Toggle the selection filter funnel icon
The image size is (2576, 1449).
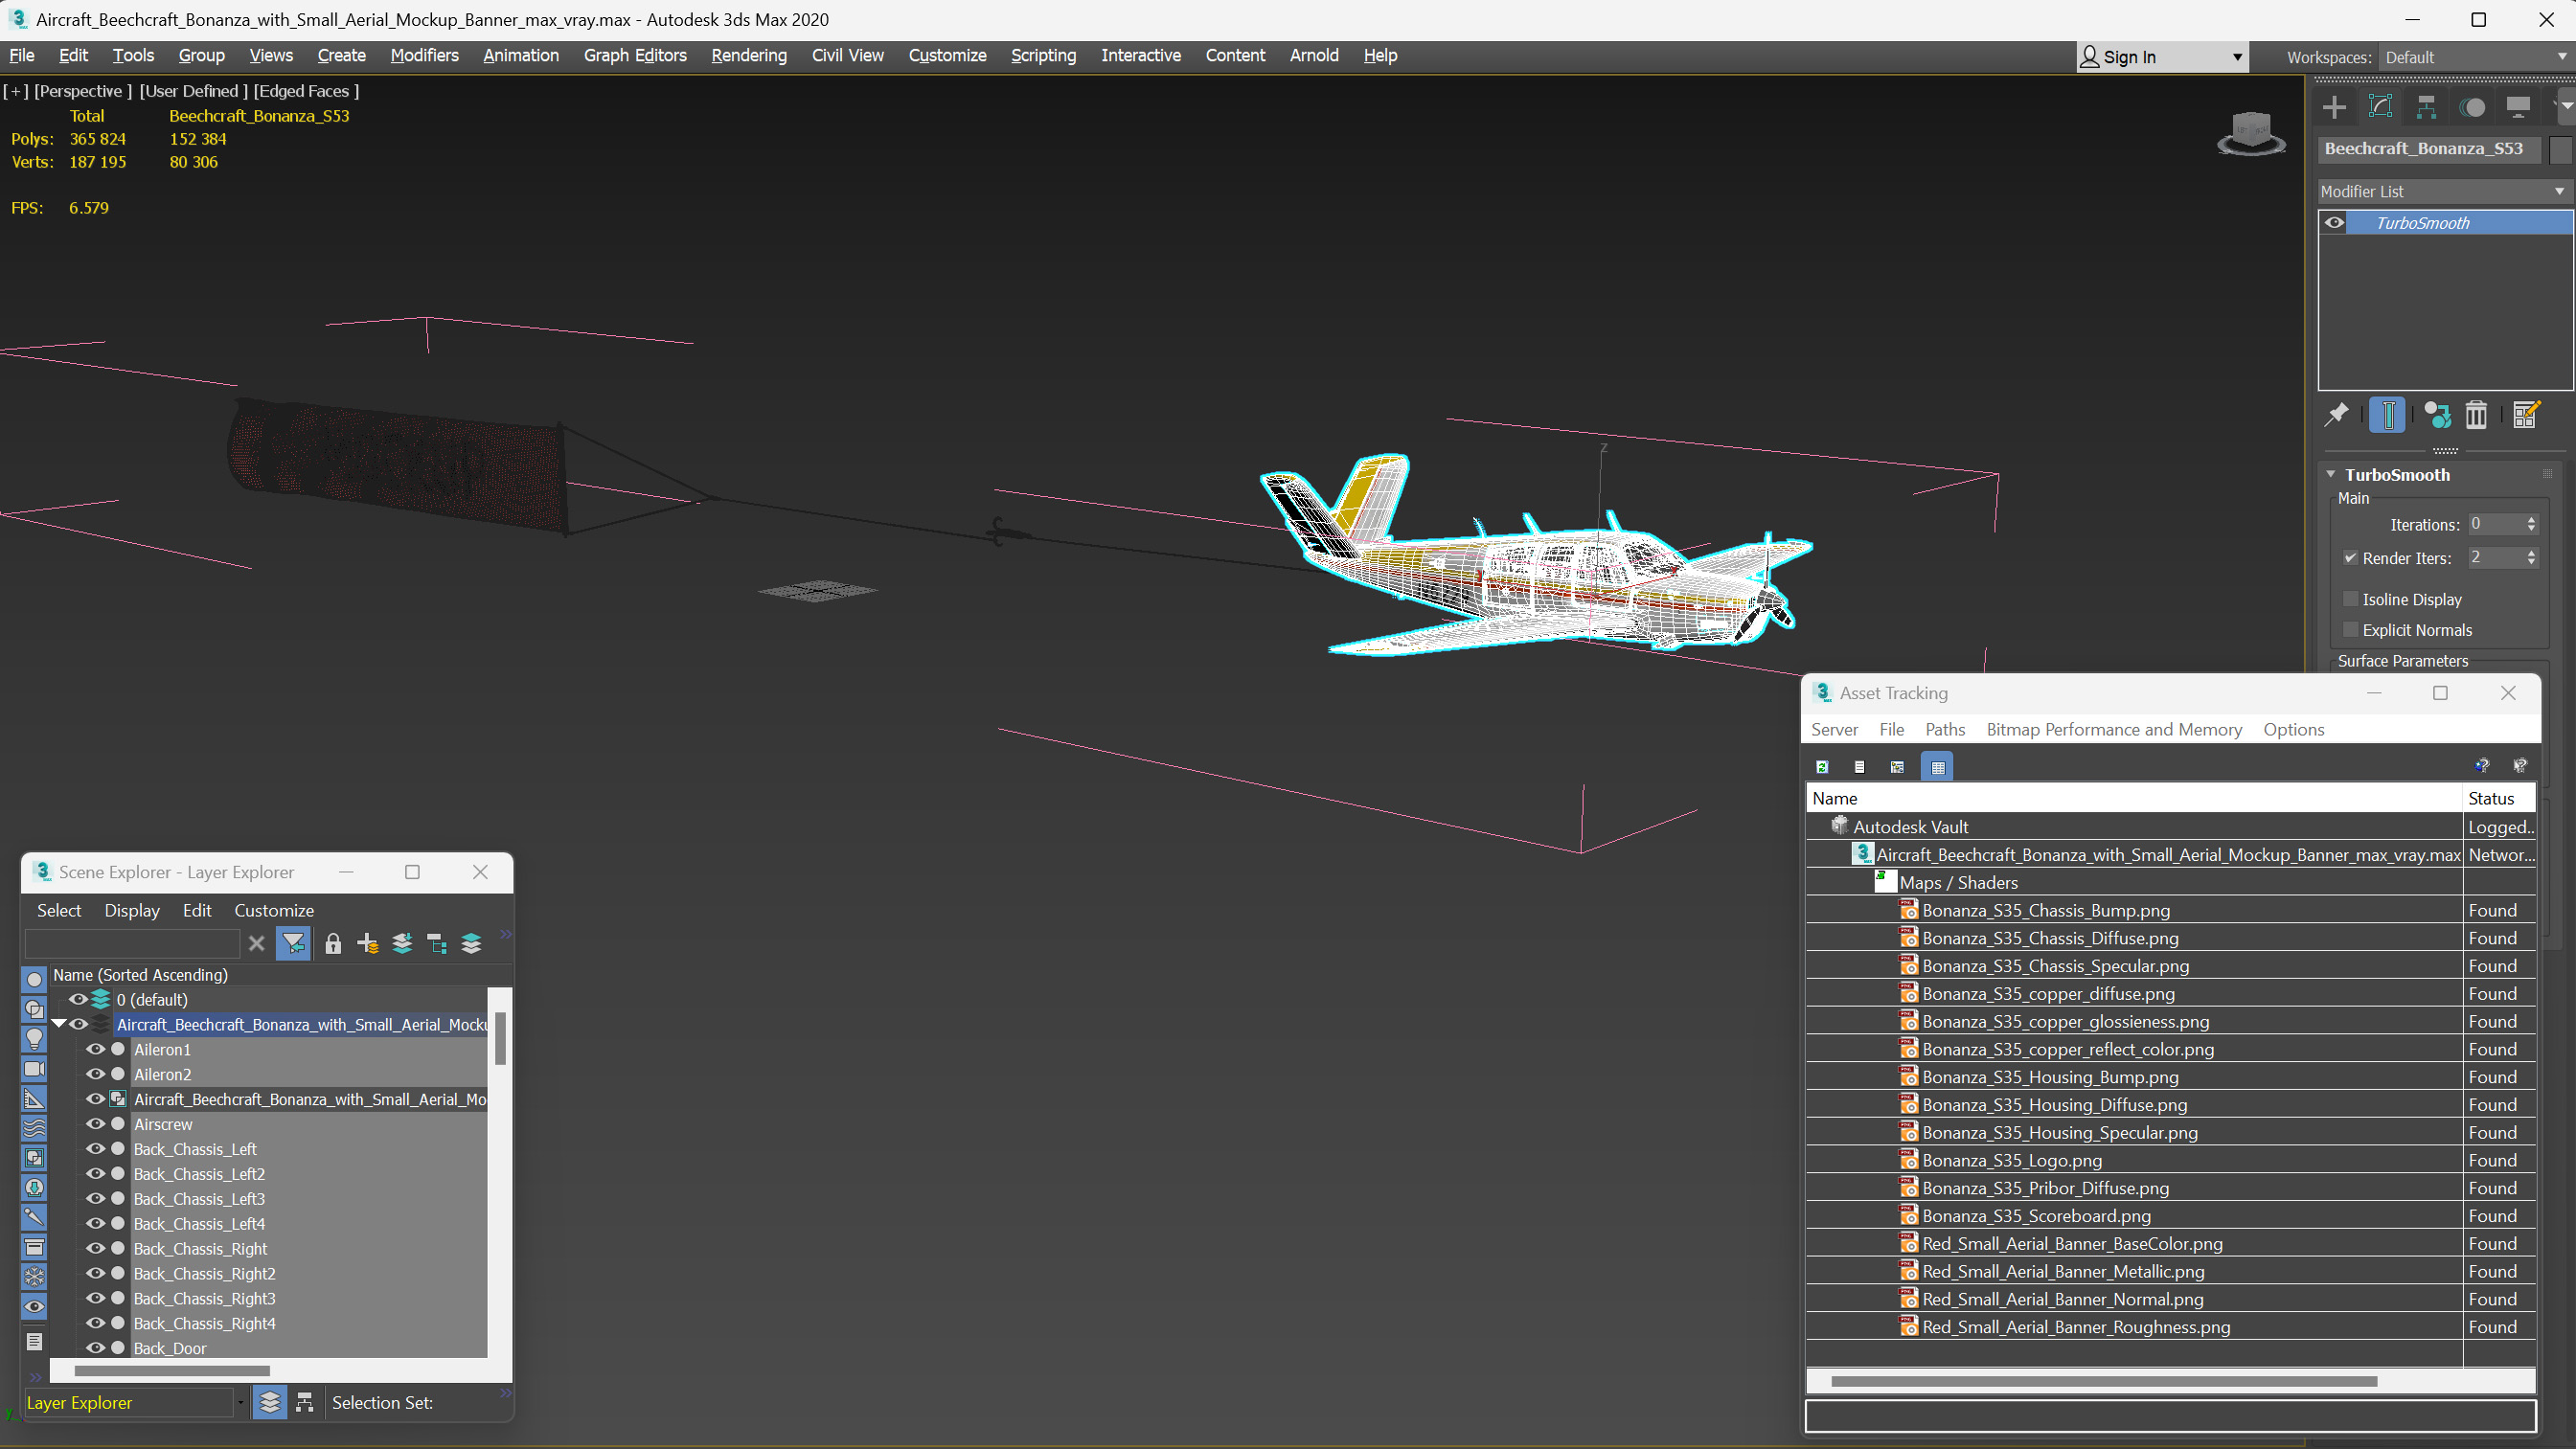click(293, 943)
